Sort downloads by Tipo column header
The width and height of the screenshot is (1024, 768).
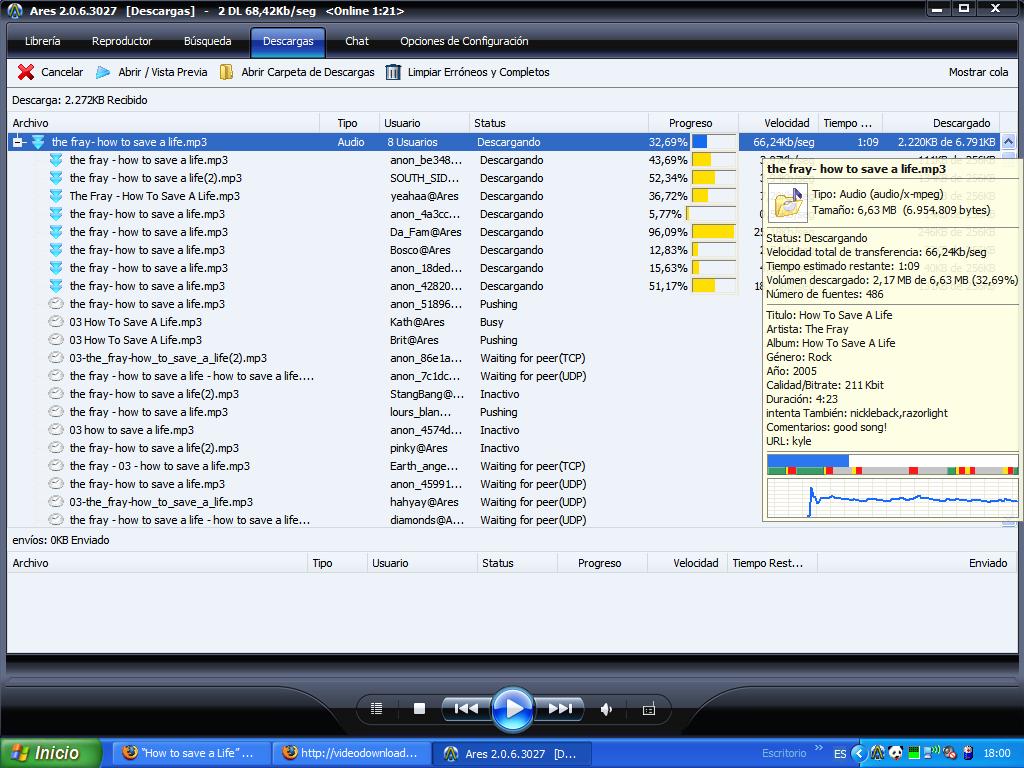click(349, 123)
